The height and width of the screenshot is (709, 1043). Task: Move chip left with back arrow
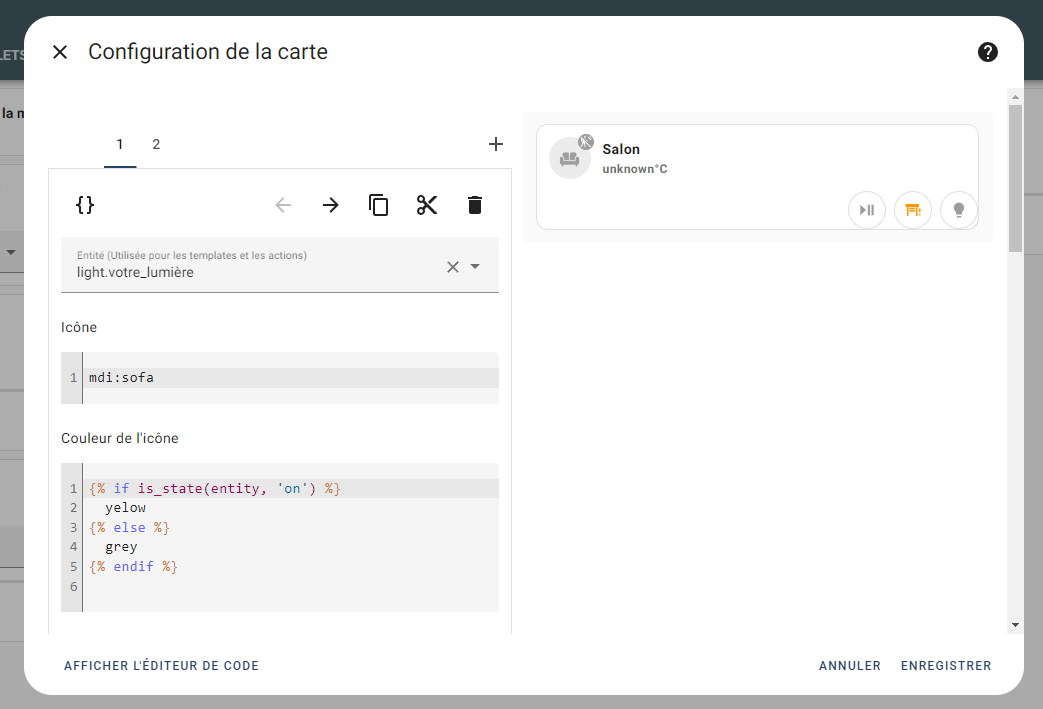(283, 205)
